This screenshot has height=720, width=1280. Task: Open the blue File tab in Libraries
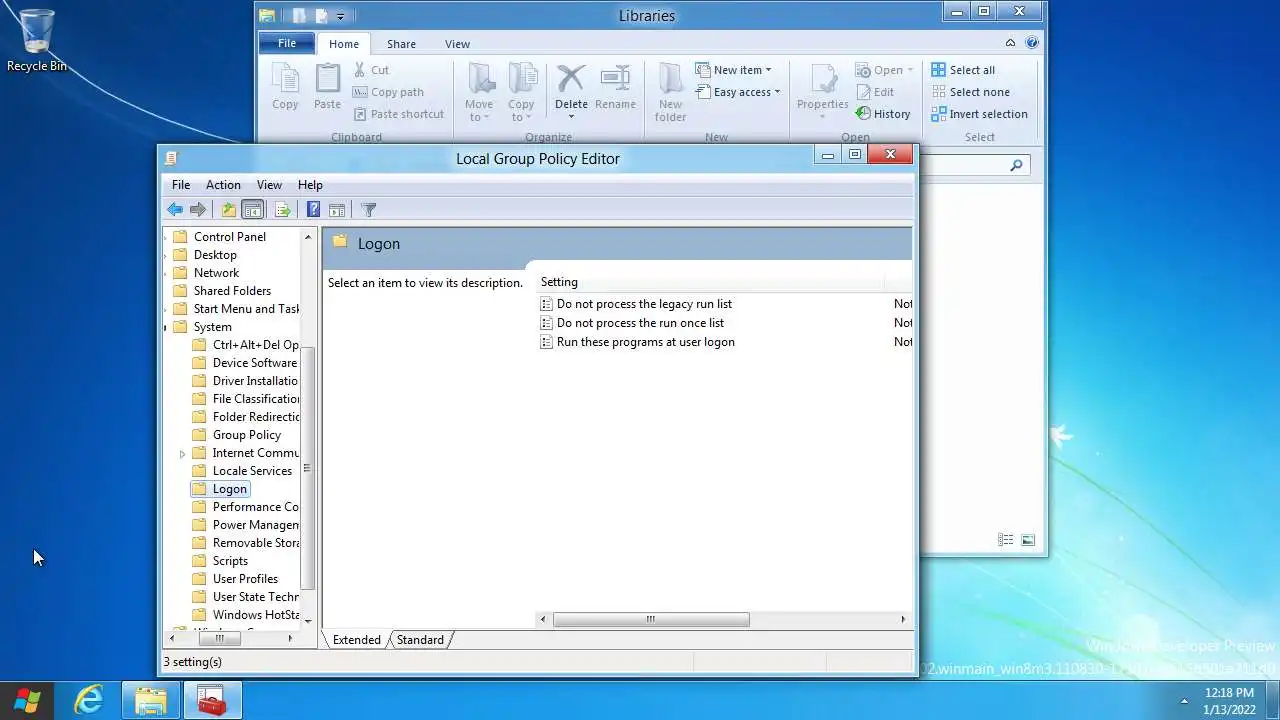(287, 44)
